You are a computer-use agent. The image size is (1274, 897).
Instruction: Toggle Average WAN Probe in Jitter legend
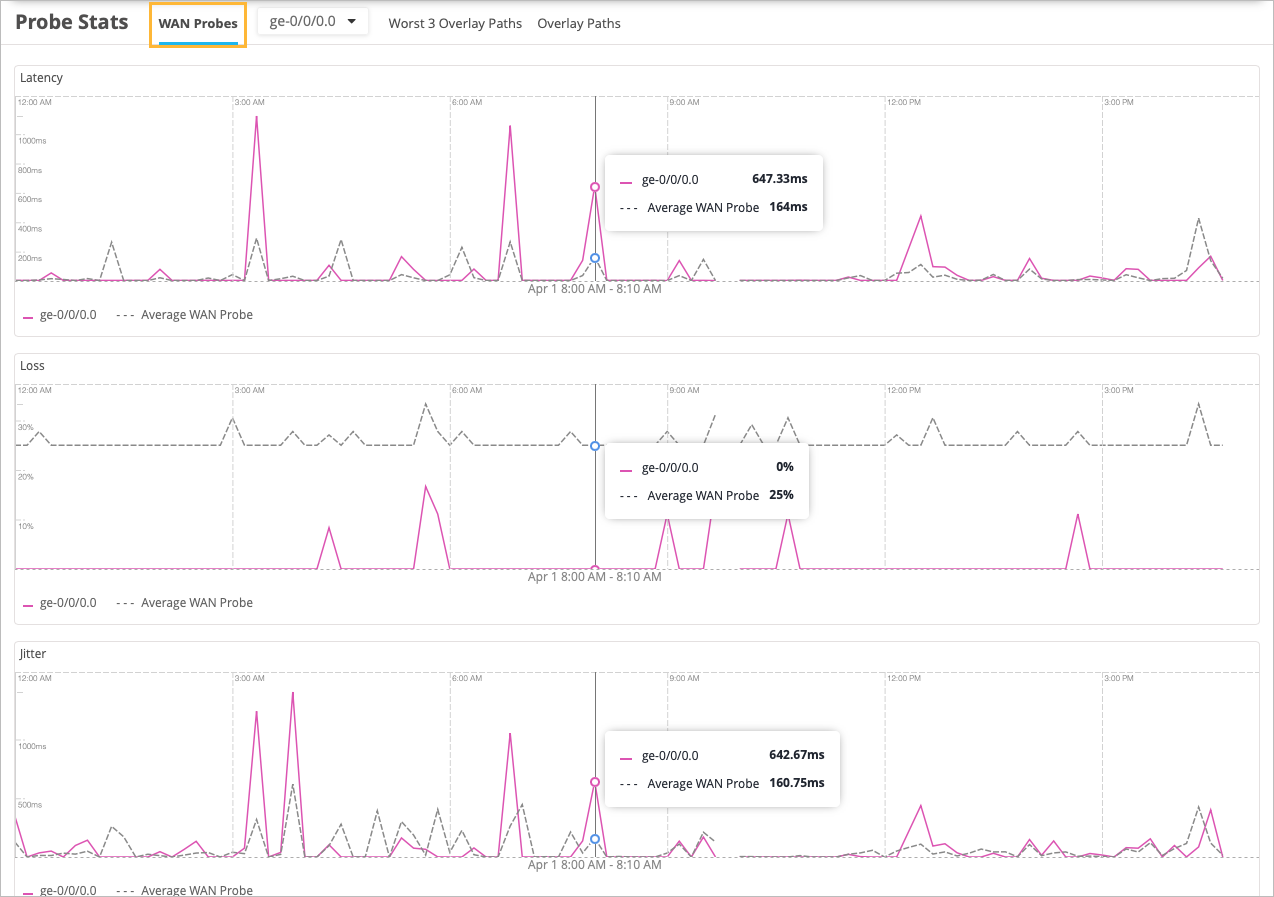184,890
